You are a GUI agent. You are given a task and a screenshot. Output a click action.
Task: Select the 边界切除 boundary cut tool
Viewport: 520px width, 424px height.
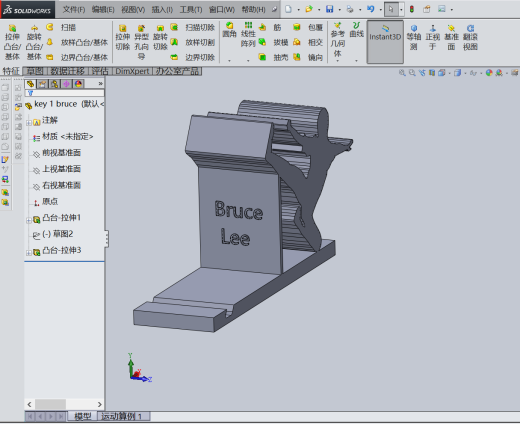click(x=192, y=57)
